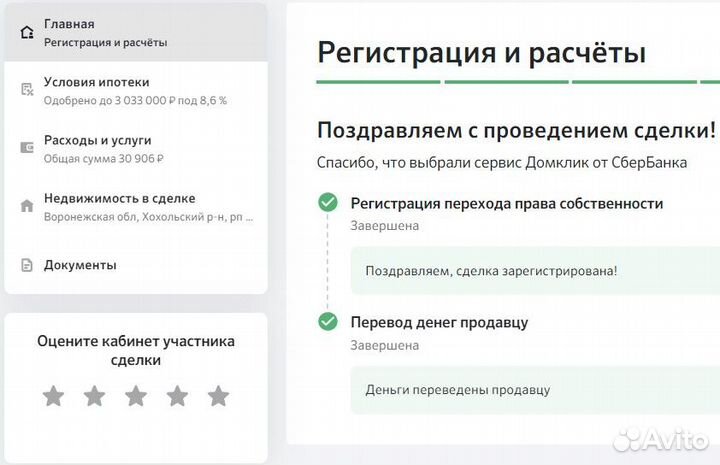This screenshot has width=720, height=465.
Task: Click the house icon beside Недвижимость в сделке
Action: [x=27, y=205]
